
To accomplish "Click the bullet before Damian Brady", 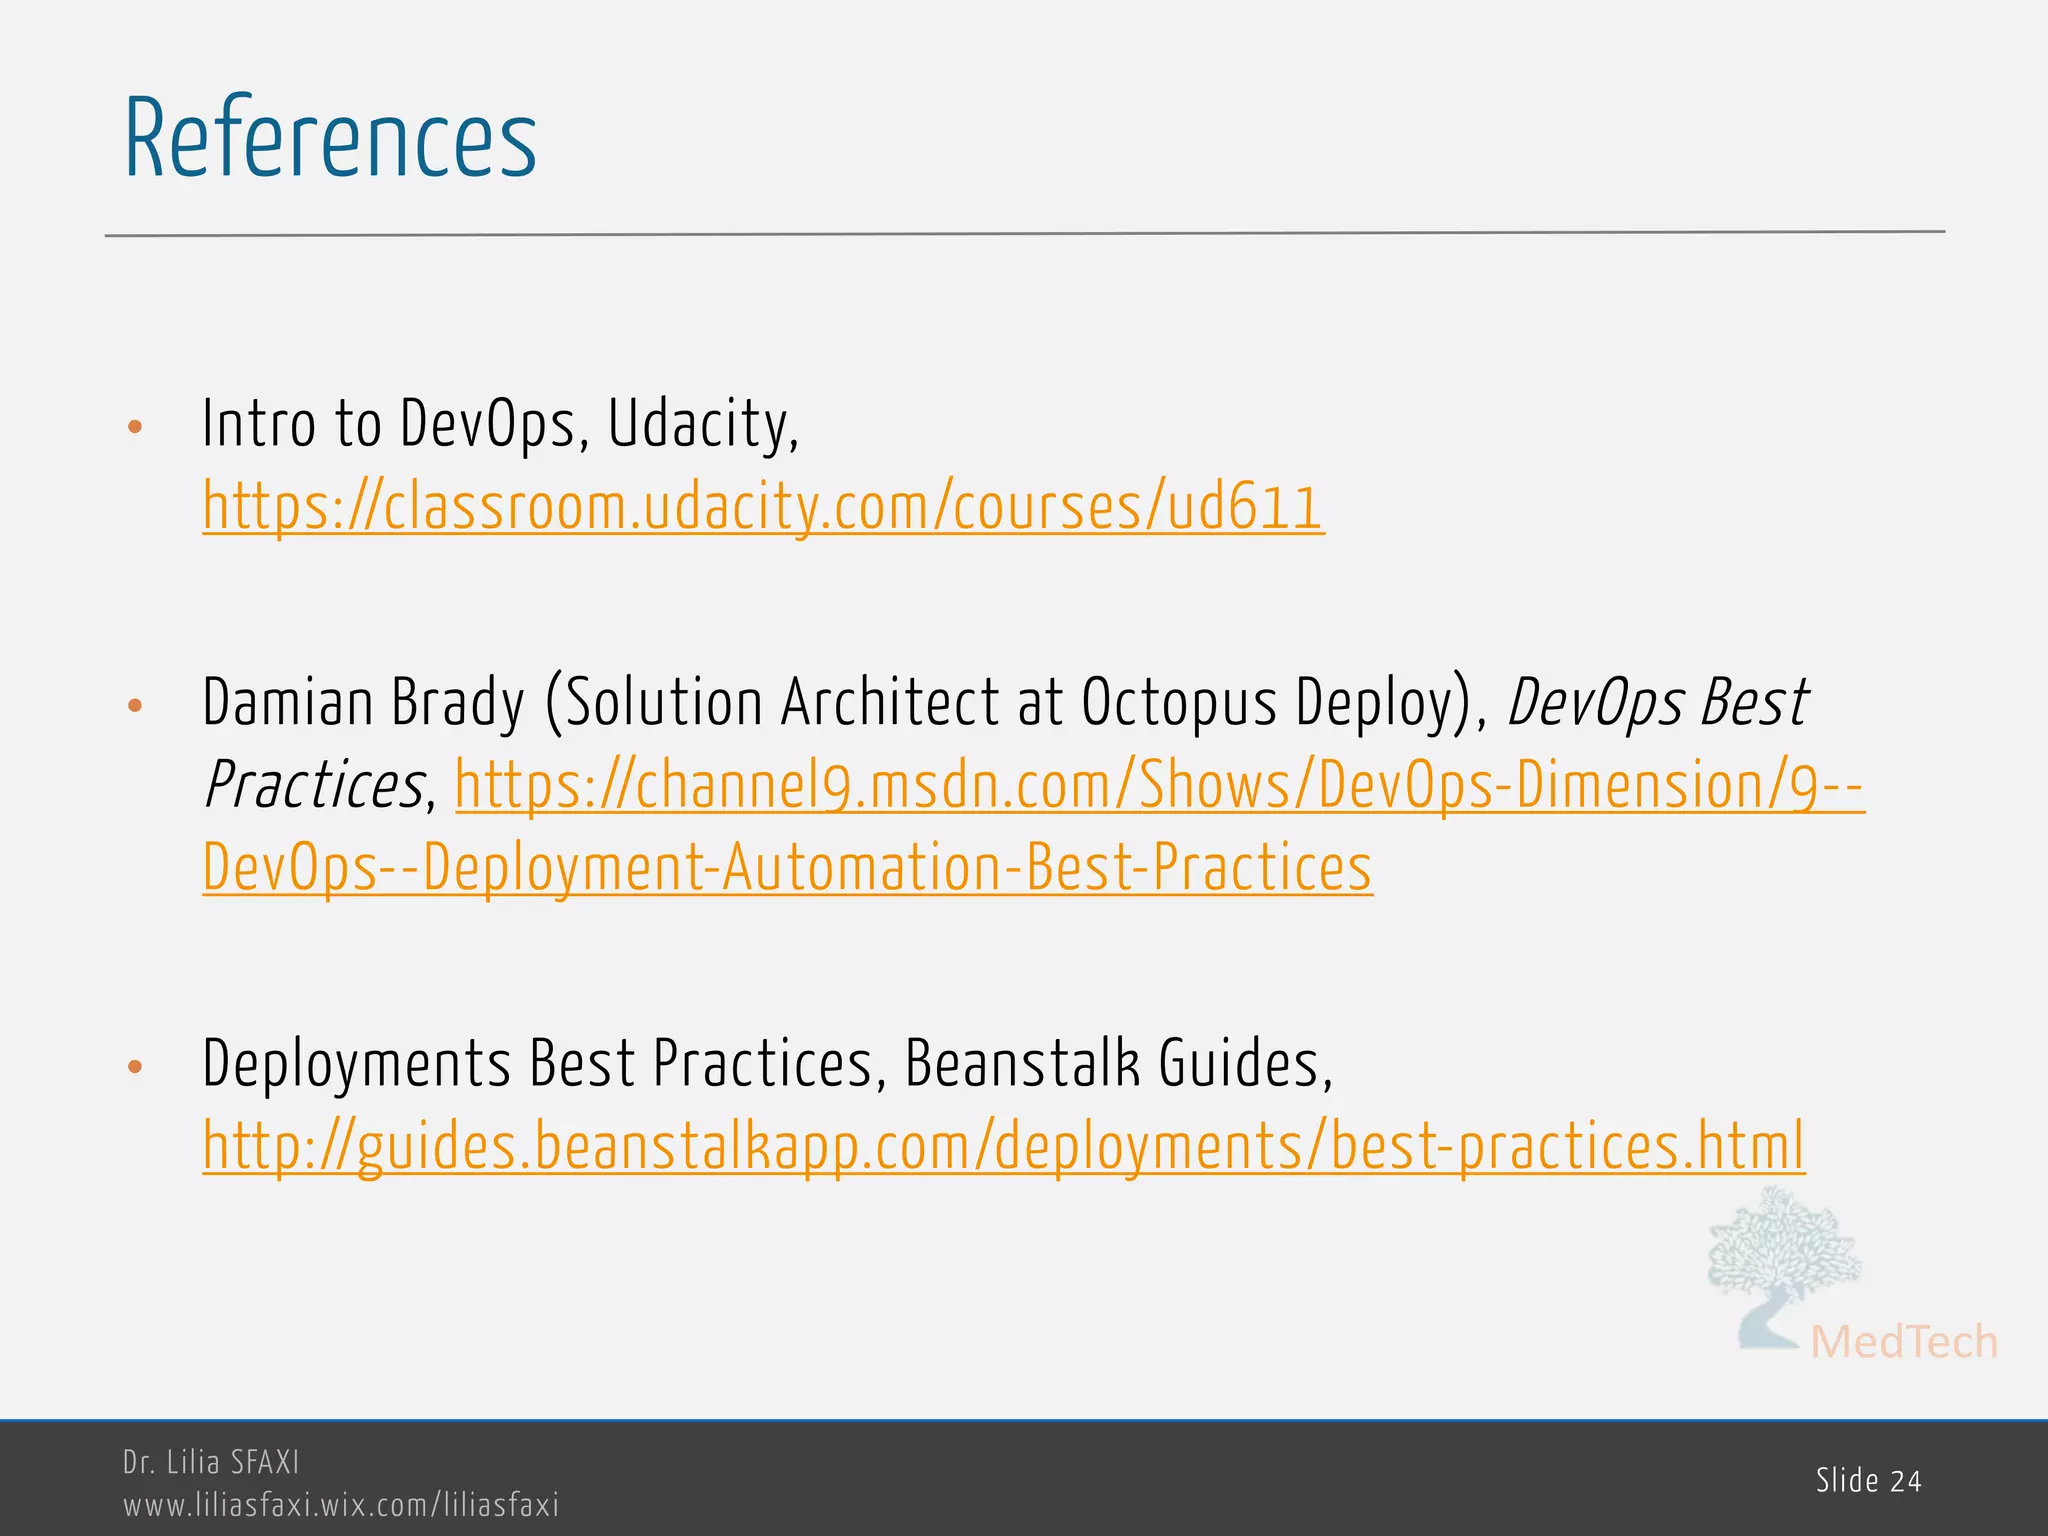I will click(x=136, y=707).
